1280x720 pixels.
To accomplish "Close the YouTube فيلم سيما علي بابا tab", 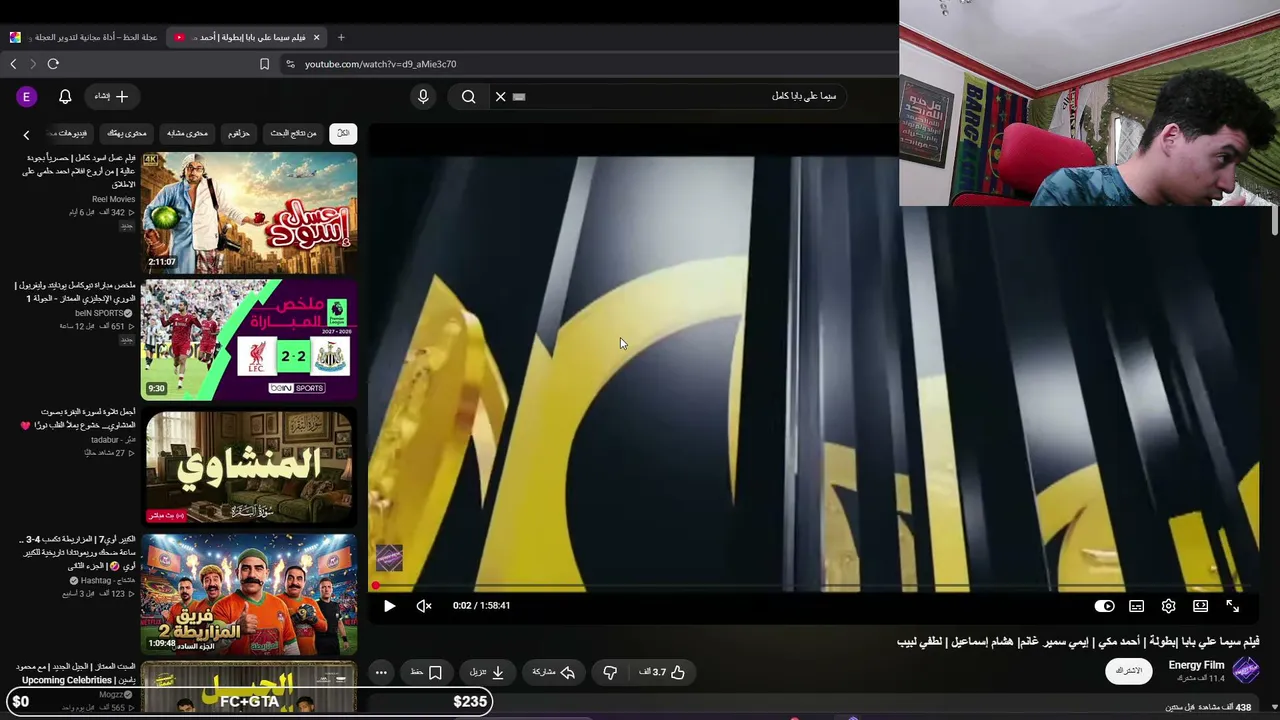I will 316,37.
